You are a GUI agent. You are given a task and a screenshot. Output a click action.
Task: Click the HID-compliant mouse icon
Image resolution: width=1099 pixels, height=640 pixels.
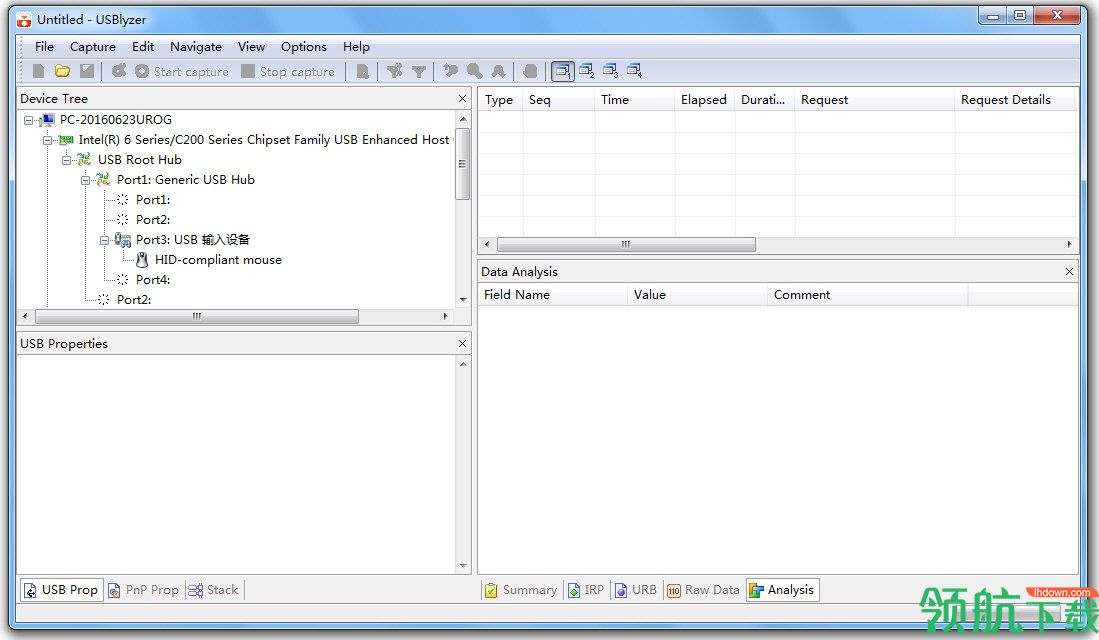(142, 260)
